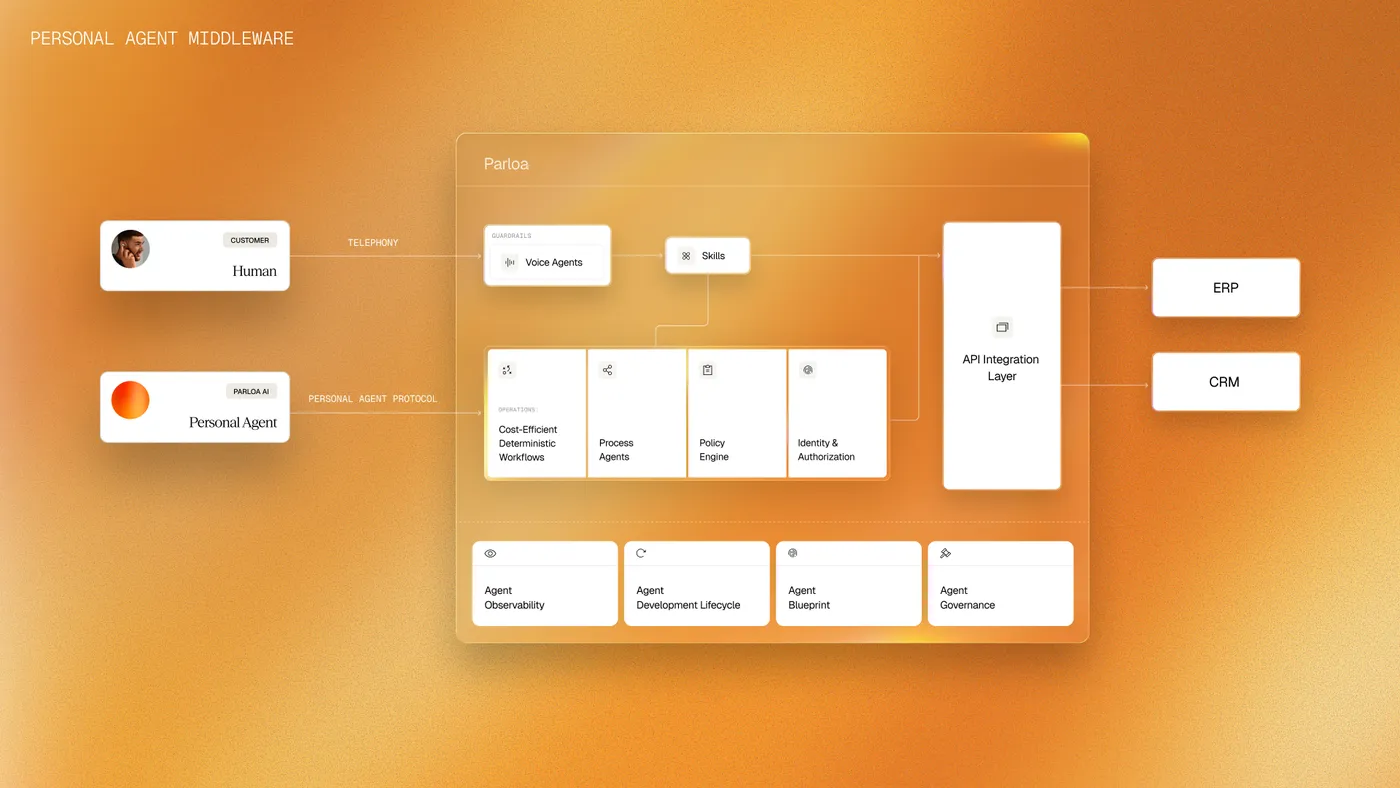
Task: Select the "Skills" text
Action: click(713, 256)
